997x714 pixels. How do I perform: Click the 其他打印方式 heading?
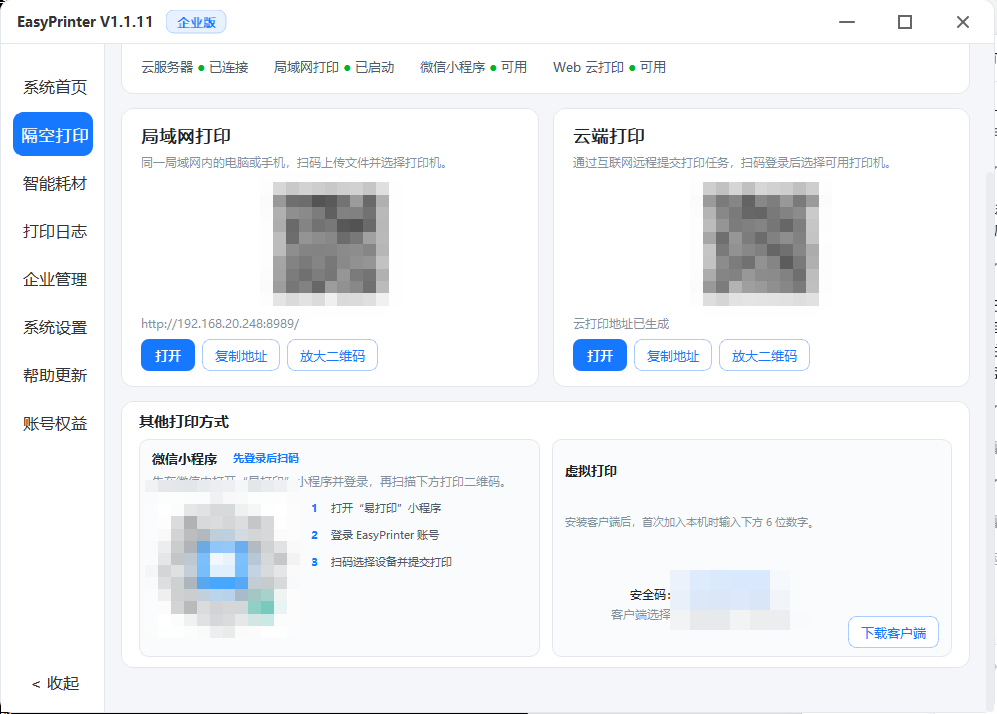point(184,422)
